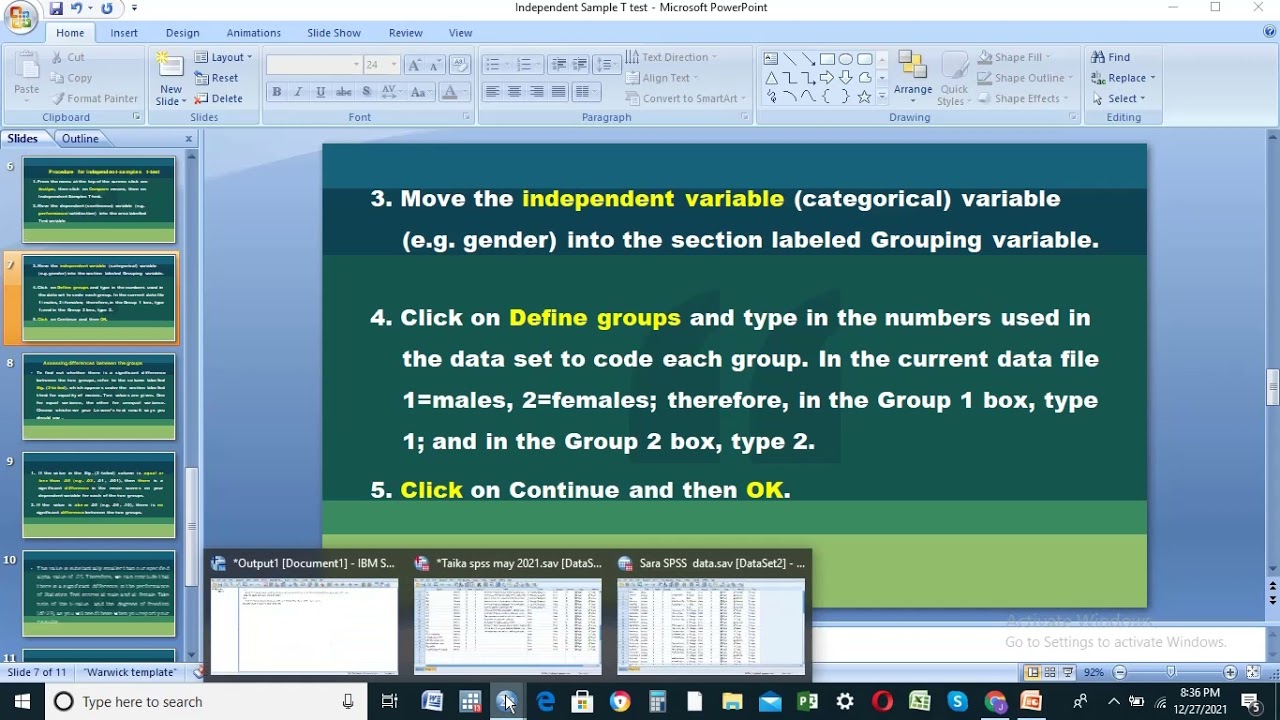Redo using Quick Access toolbar
Viewport: 1280px width, 720px height.
pos(107,8)
